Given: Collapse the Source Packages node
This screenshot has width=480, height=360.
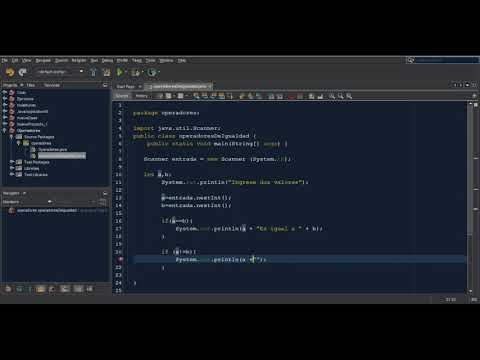Looking at the screenshot, I should click(x=11, y=137).
